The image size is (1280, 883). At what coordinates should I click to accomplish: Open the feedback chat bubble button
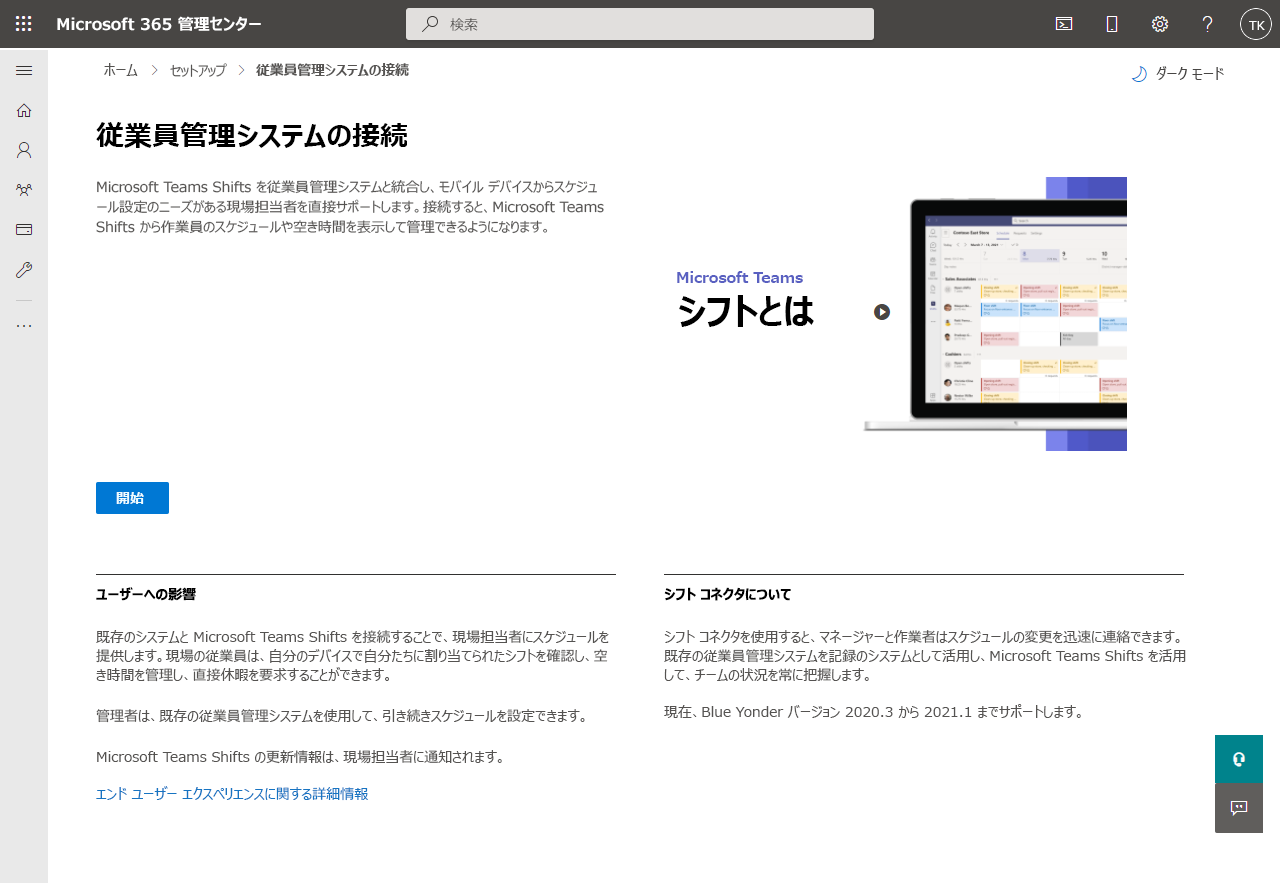[x=1239, y=808]
